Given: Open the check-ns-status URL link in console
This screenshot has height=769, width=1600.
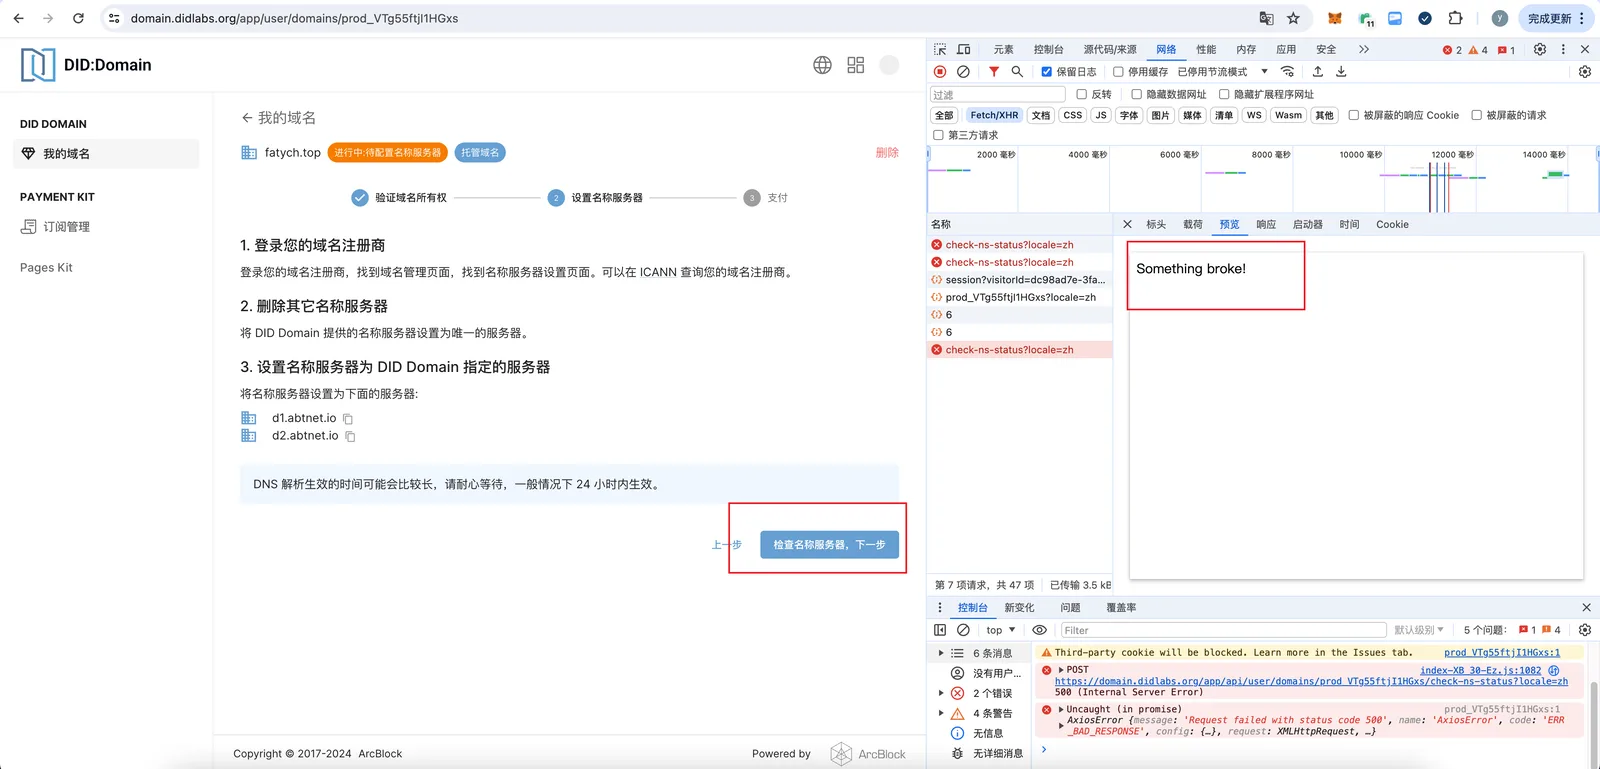Looking at the screenshot, I should [x=1311, y=682].
